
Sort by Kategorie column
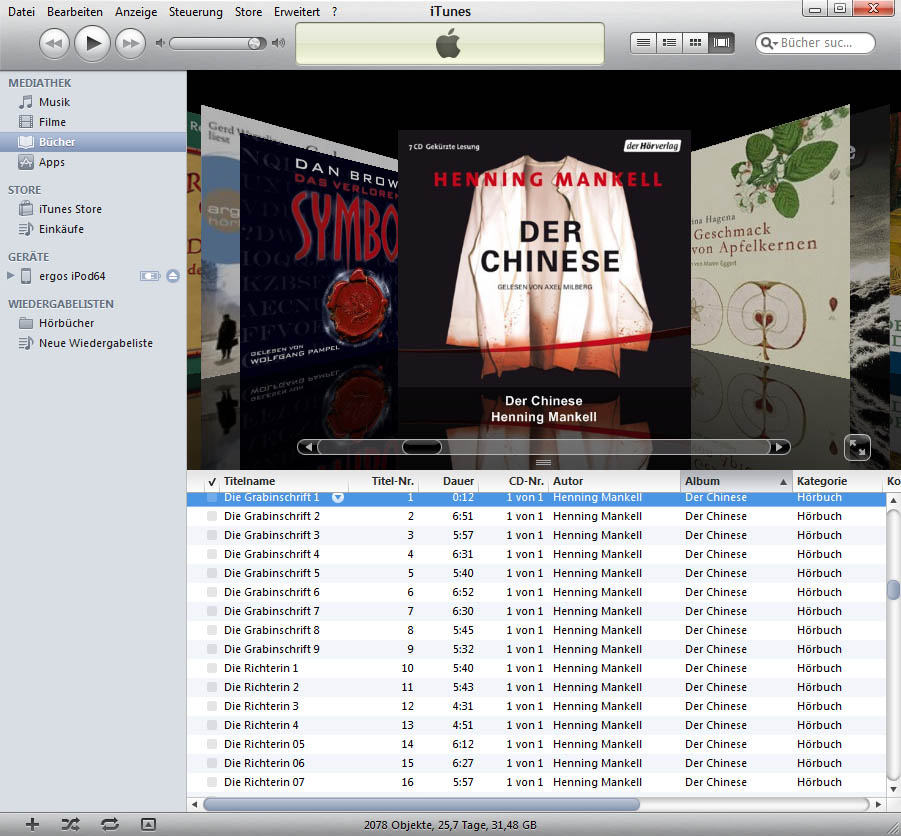tap(837, 481)
